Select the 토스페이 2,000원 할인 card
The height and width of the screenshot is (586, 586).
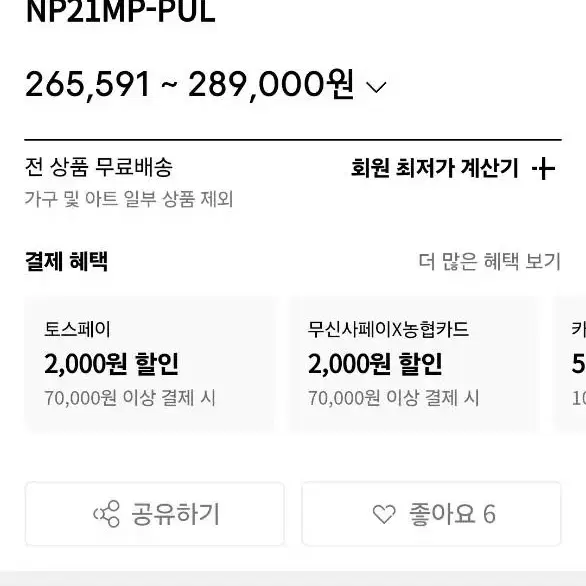(150, 364)
